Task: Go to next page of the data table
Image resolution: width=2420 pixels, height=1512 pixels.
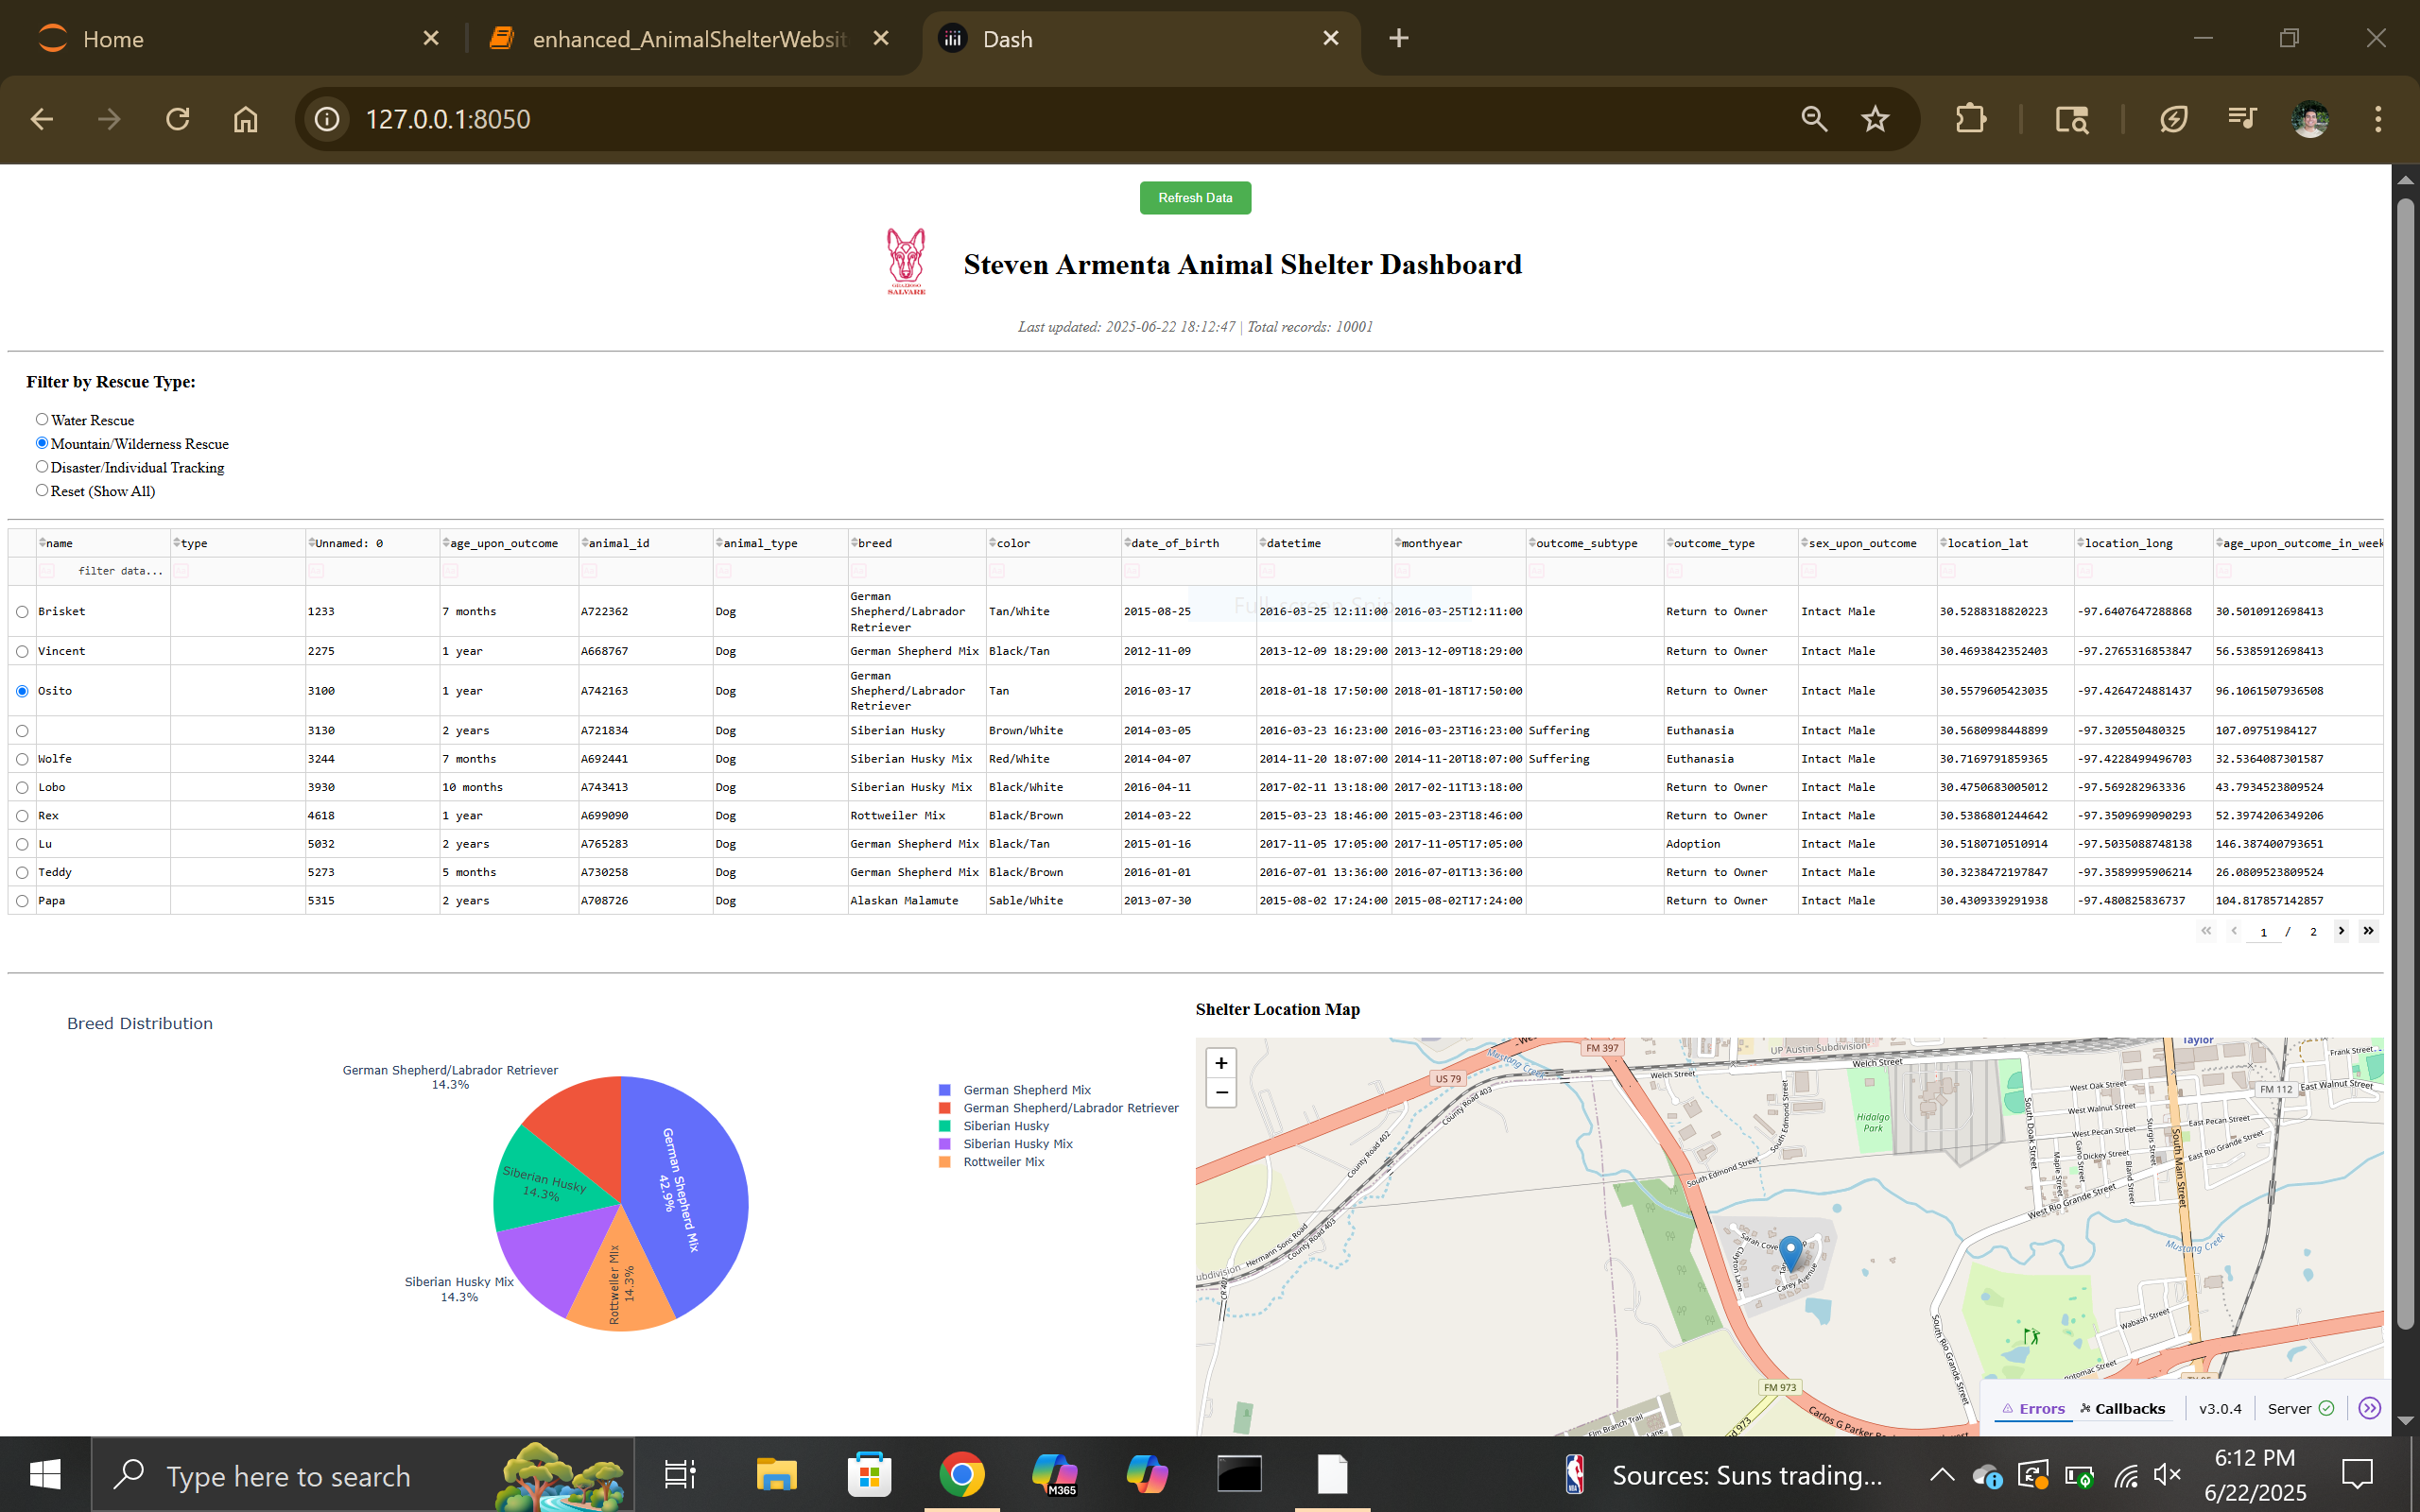Action: click(2342, 931)
